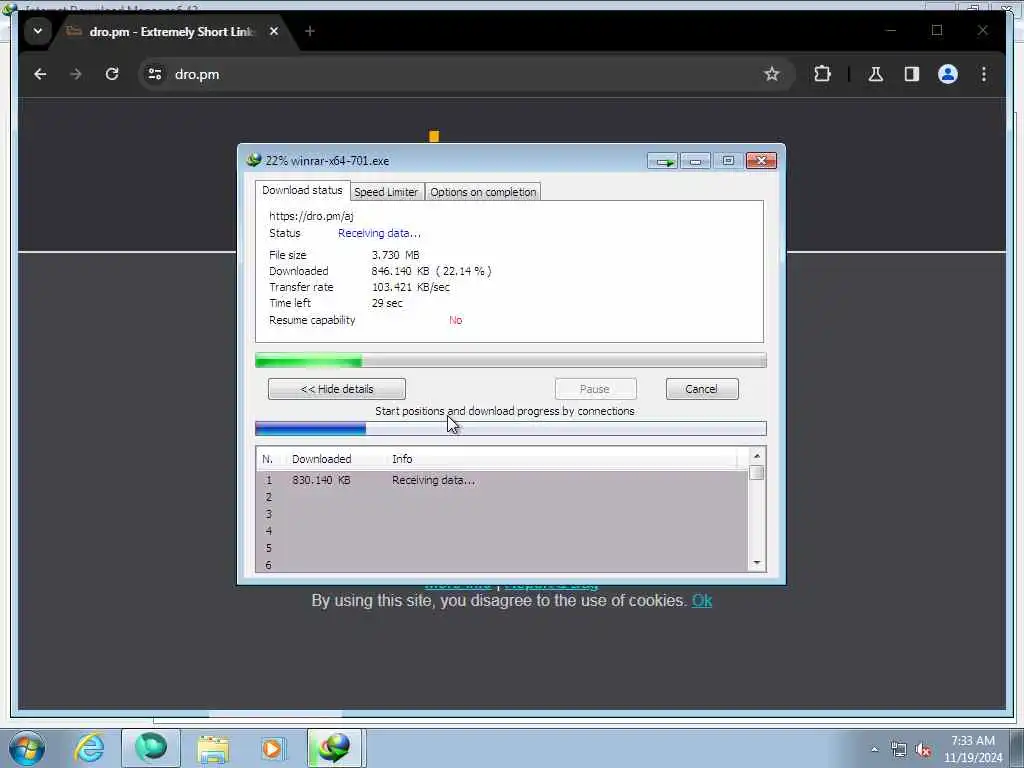This screenshot has height=768, width=1024.
Task: Click the file size value 3.730 MB
Action: 396,255
